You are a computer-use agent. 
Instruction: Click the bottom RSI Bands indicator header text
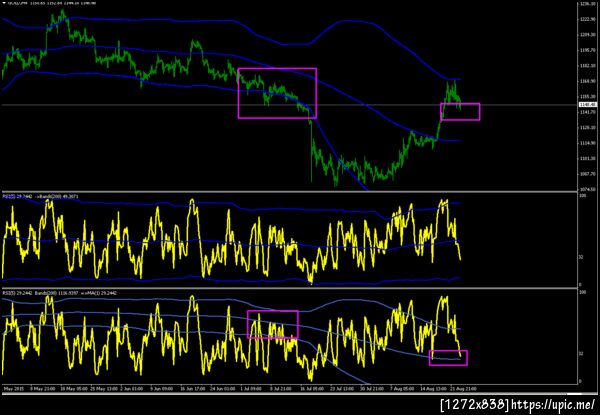(x=59, y=293)
